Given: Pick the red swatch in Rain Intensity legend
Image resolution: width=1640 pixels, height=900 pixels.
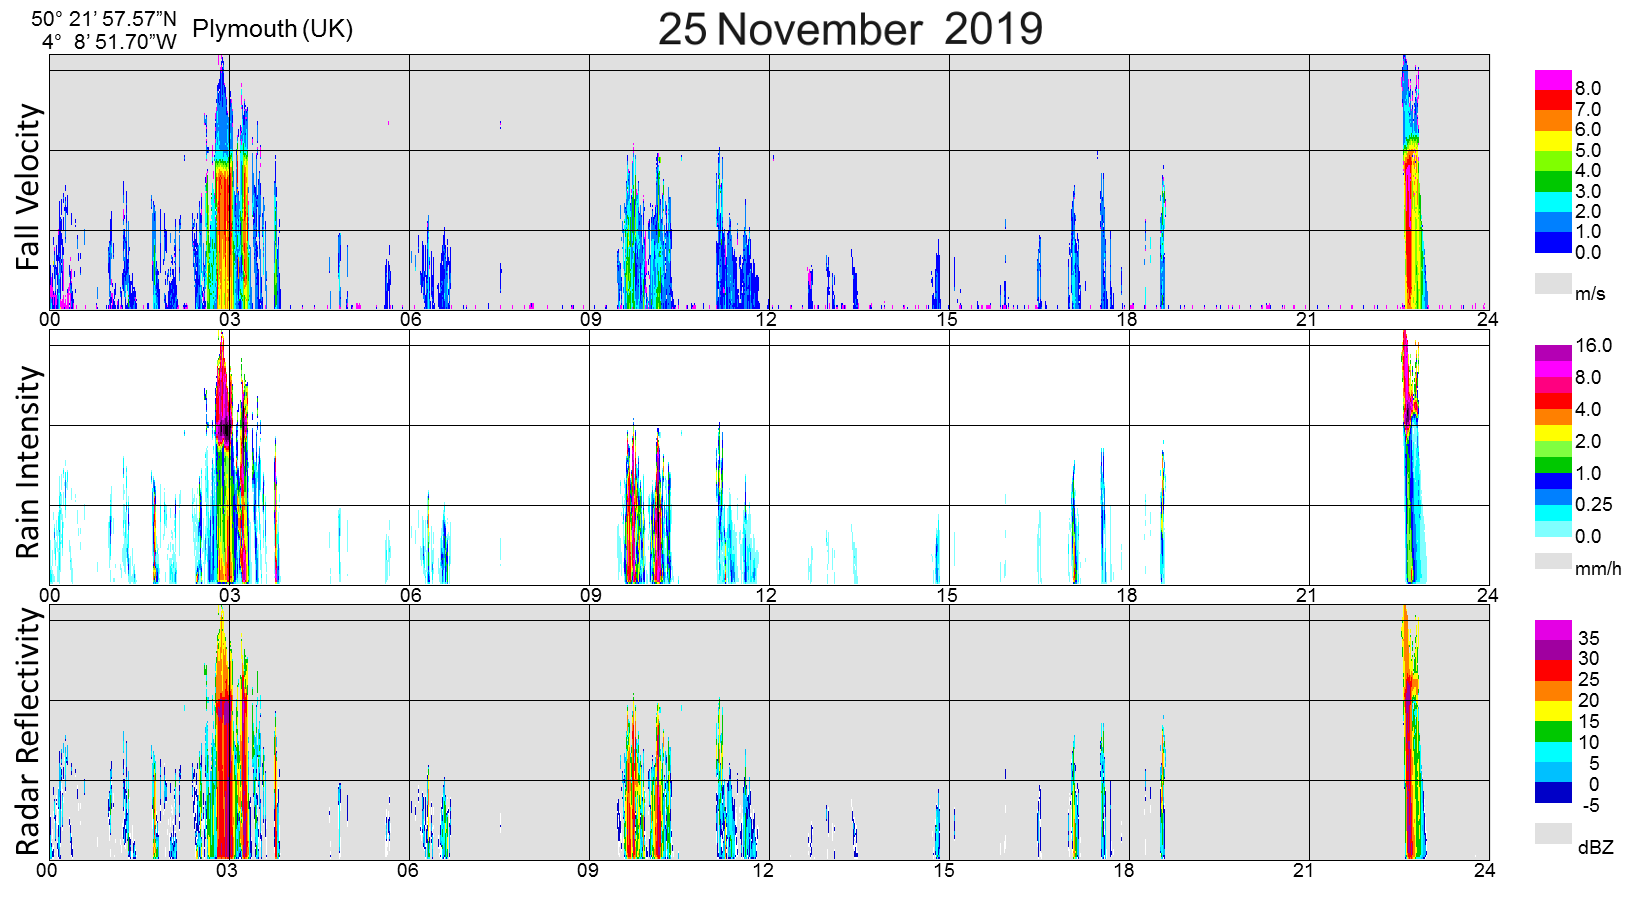Looking at the screenshot, I should tap(1553, 401).
